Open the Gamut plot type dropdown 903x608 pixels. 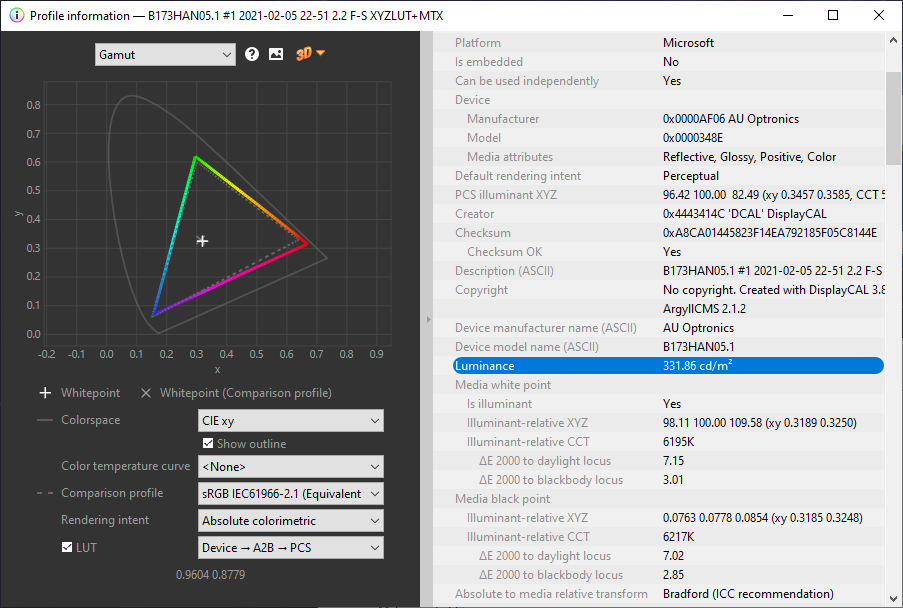[x=165, y=55]
